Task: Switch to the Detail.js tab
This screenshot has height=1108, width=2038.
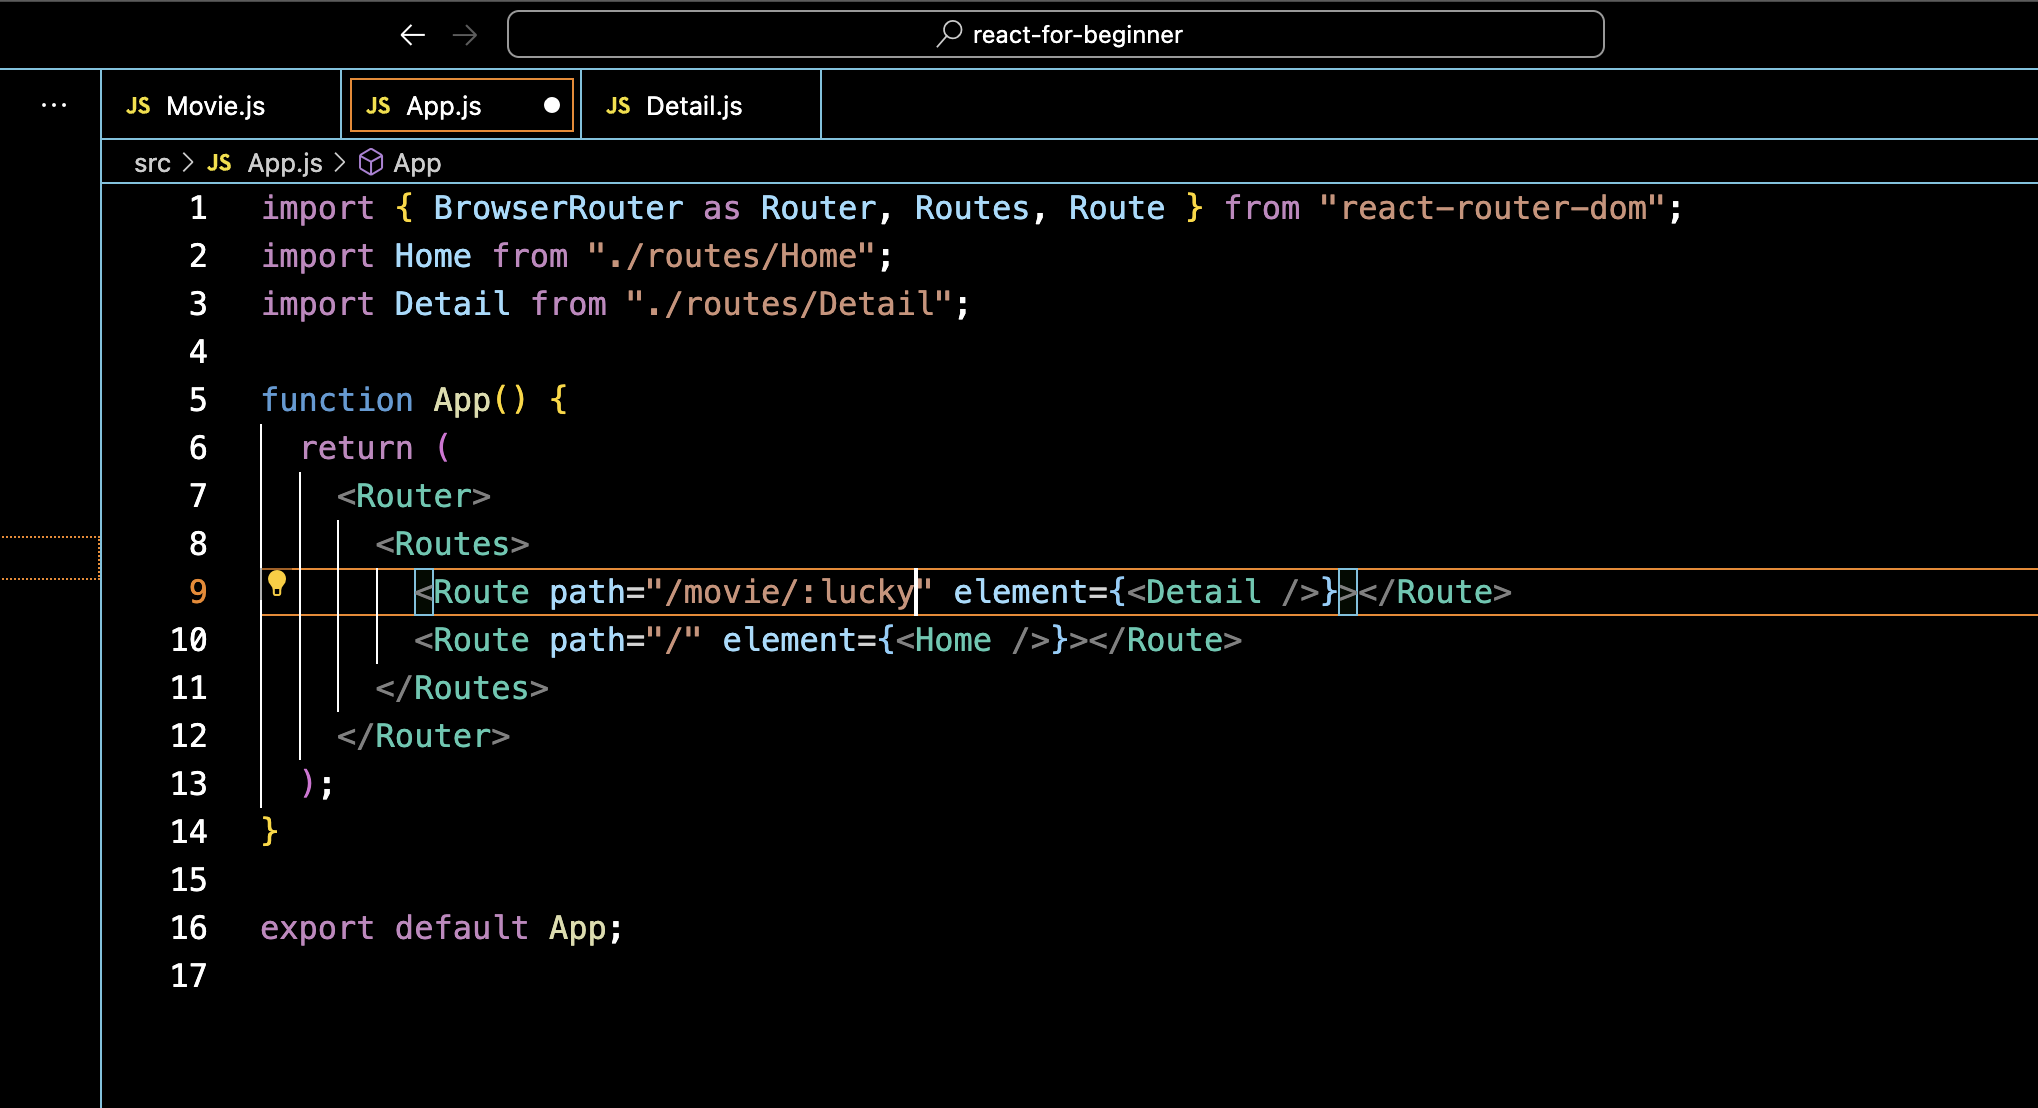Action: [694, 106]
